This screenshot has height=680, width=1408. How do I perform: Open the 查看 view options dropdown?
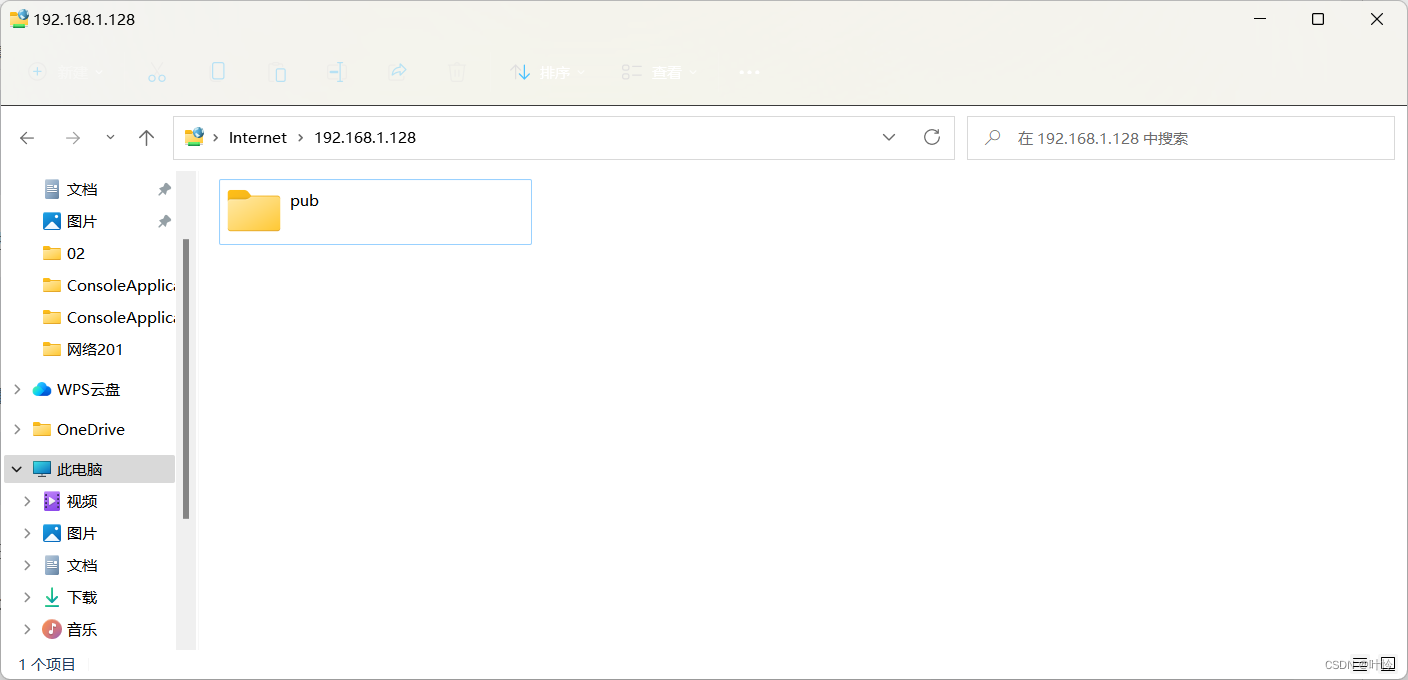point(658,71)
